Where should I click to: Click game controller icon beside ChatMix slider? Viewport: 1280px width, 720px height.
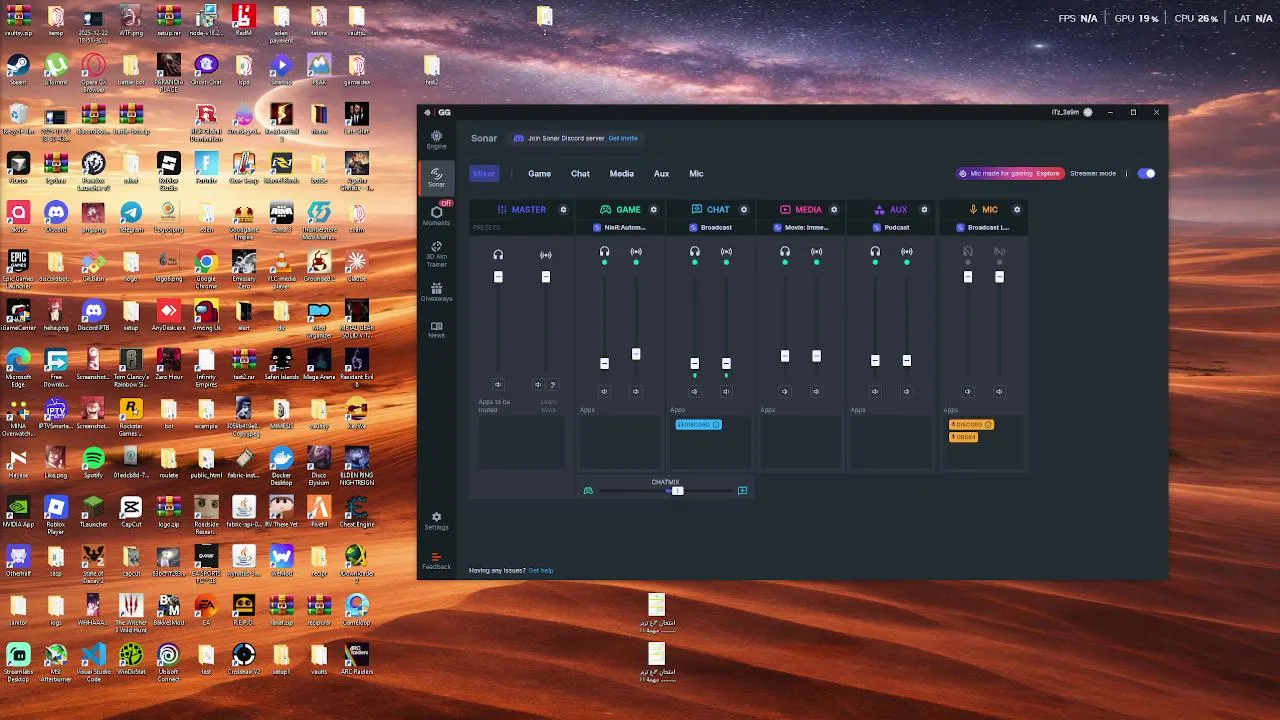click(x=588, y=491)
